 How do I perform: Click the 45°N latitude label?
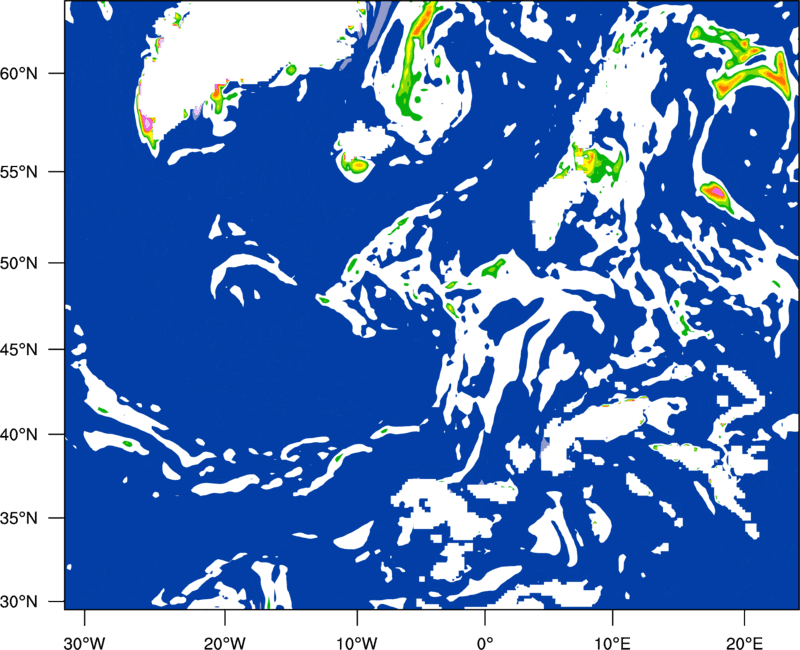point(19,349)
